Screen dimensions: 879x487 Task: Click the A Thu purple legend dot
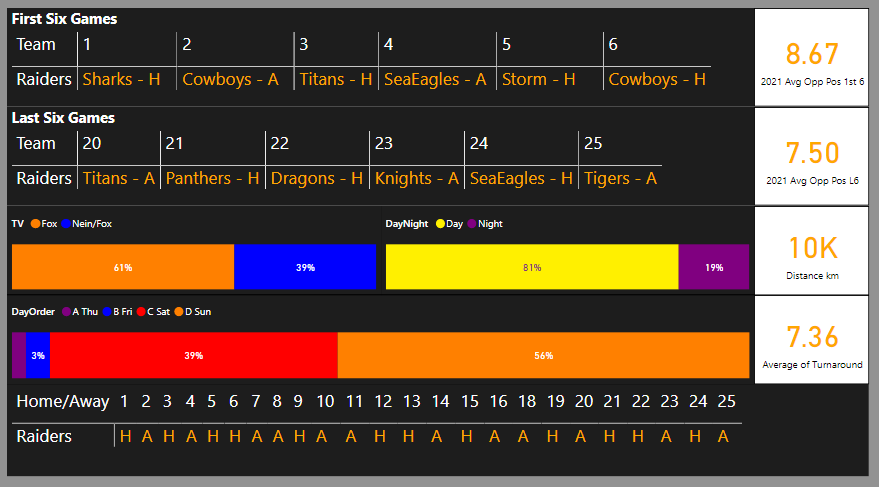point(66,312)
